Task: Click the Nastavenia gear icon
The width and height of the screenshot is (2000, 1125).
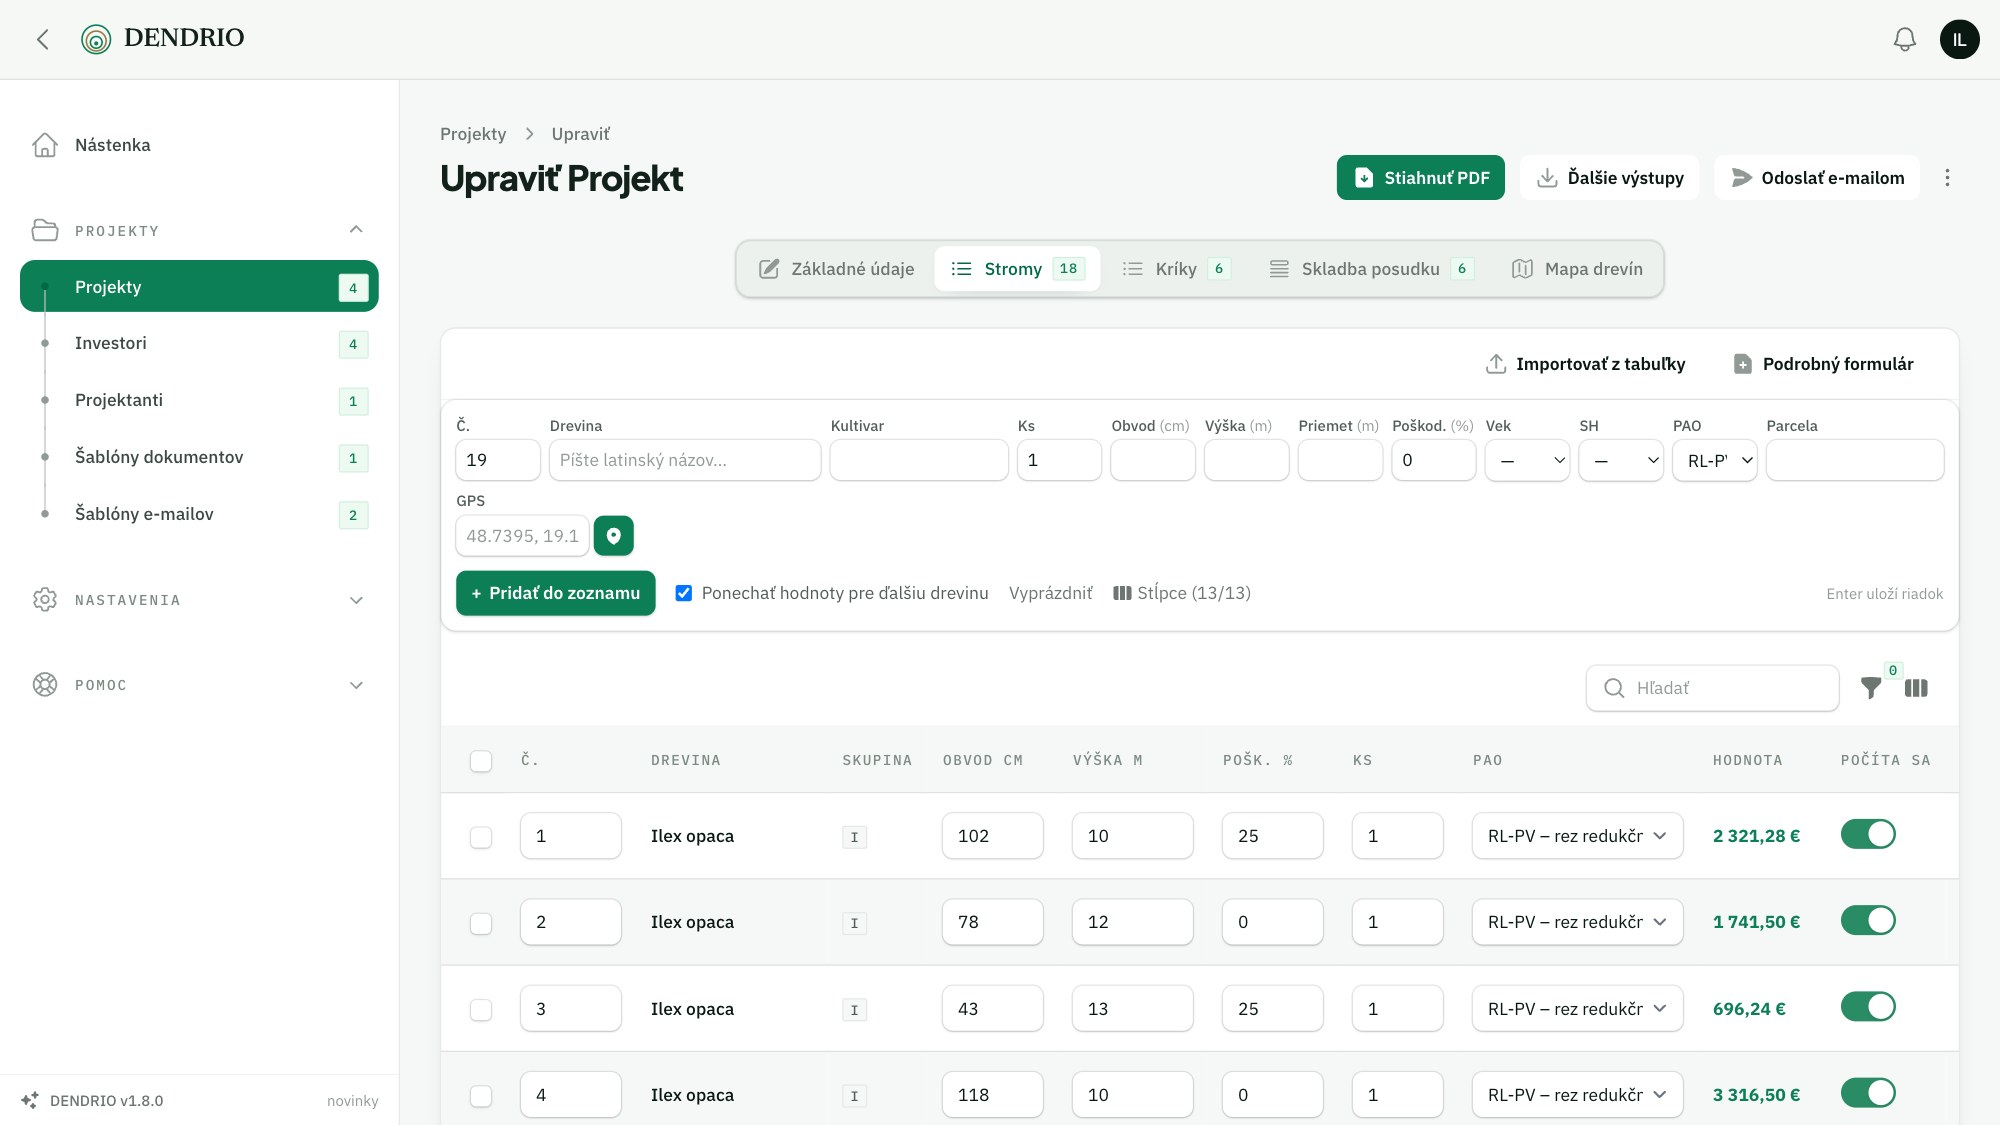Action: point(45,600)
